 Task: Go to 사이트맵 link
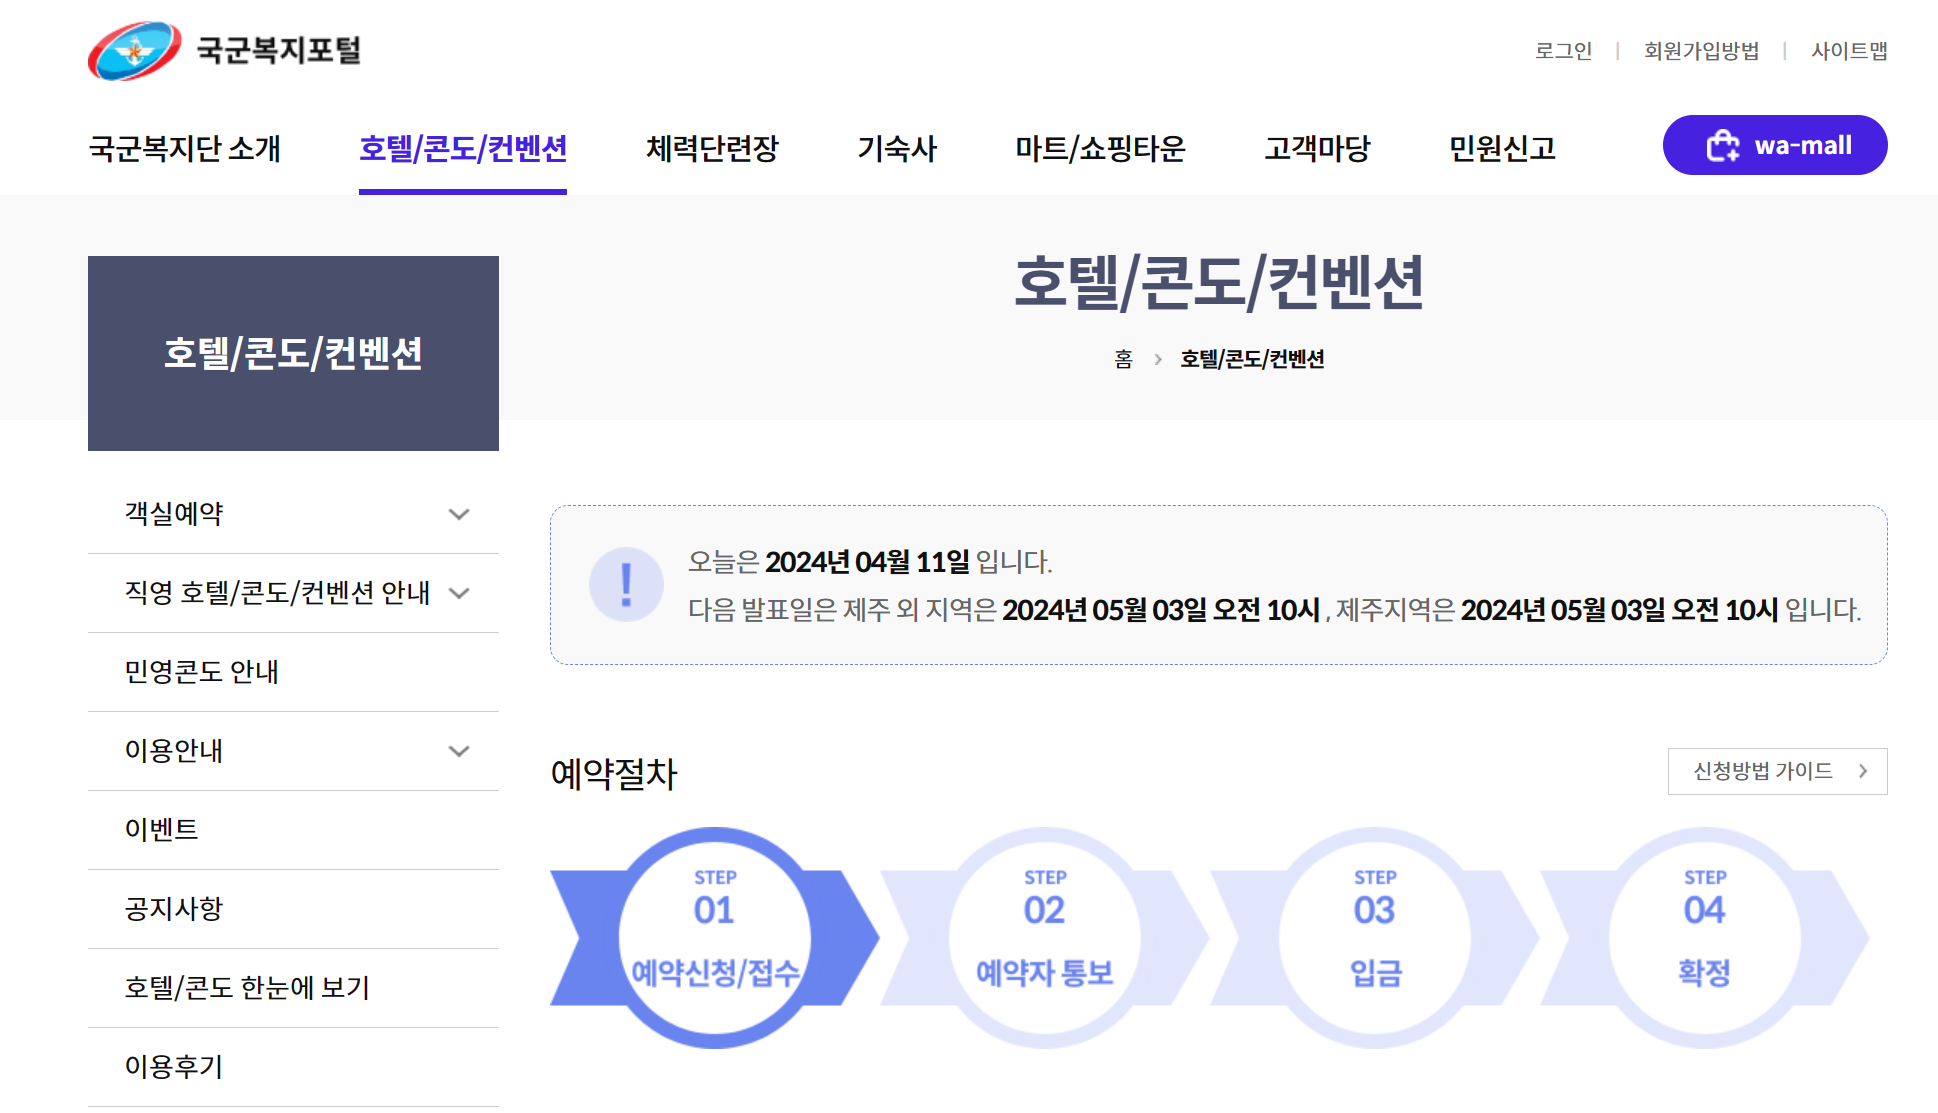[x=1849, y=51]
